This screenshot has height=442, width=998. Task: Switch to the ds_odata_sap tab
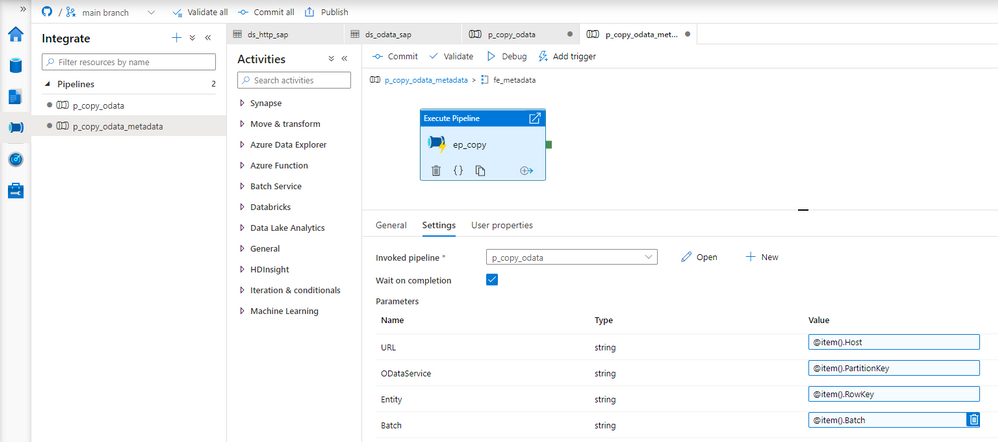pyautogui.click(x=403, y=34)
